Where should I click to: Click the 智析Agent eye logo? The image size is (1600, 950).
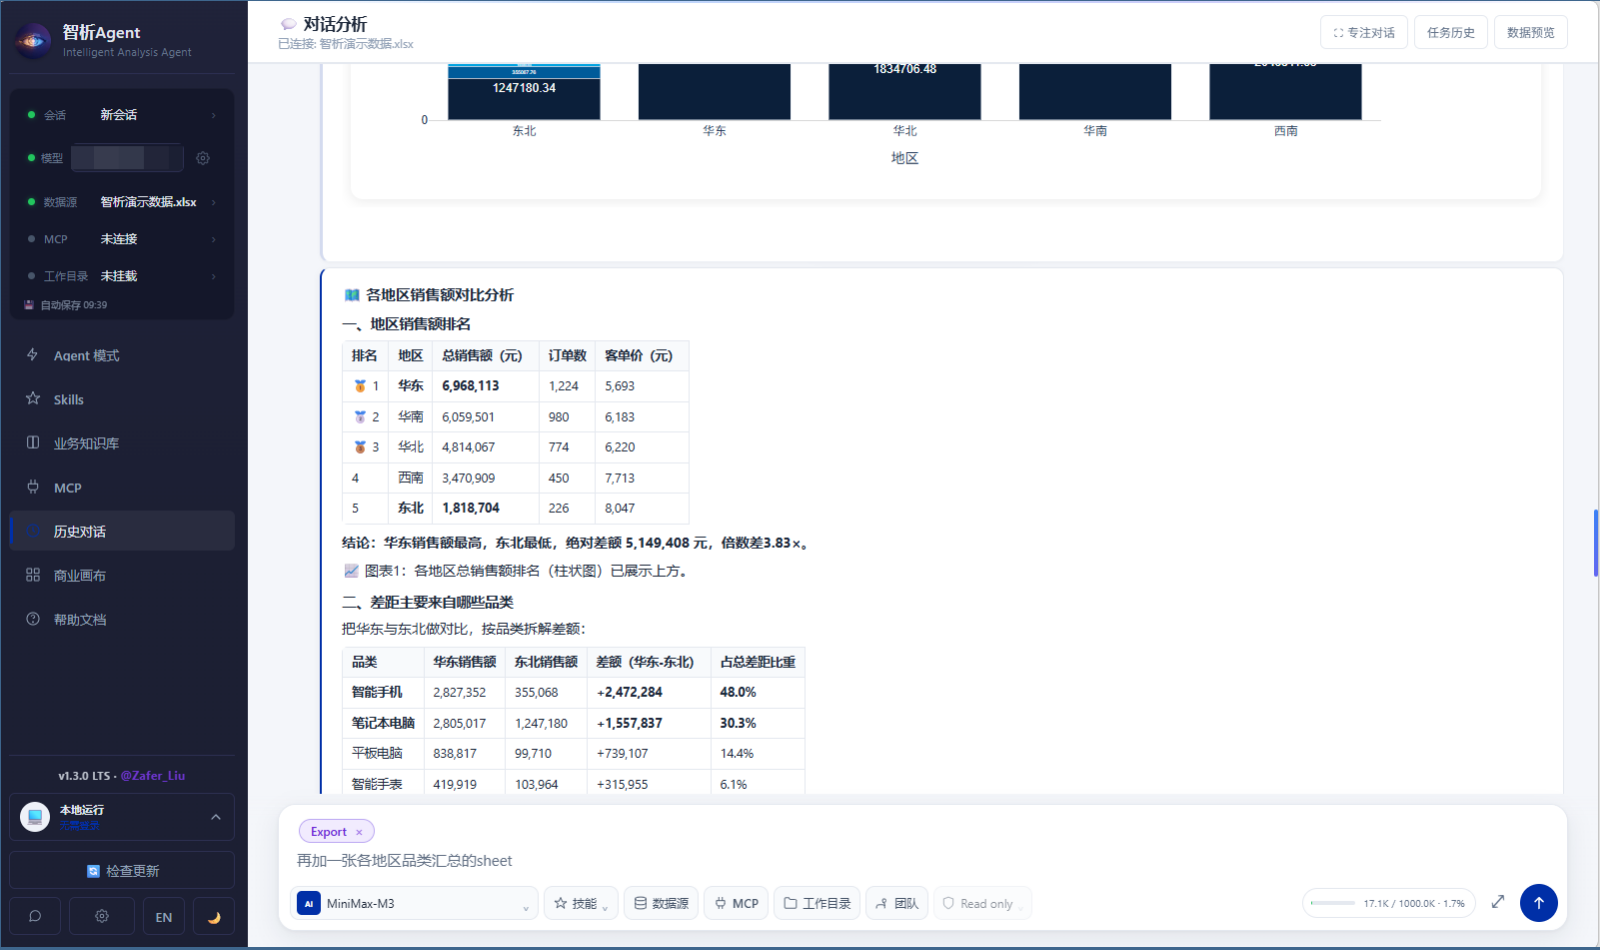(33, 41)
